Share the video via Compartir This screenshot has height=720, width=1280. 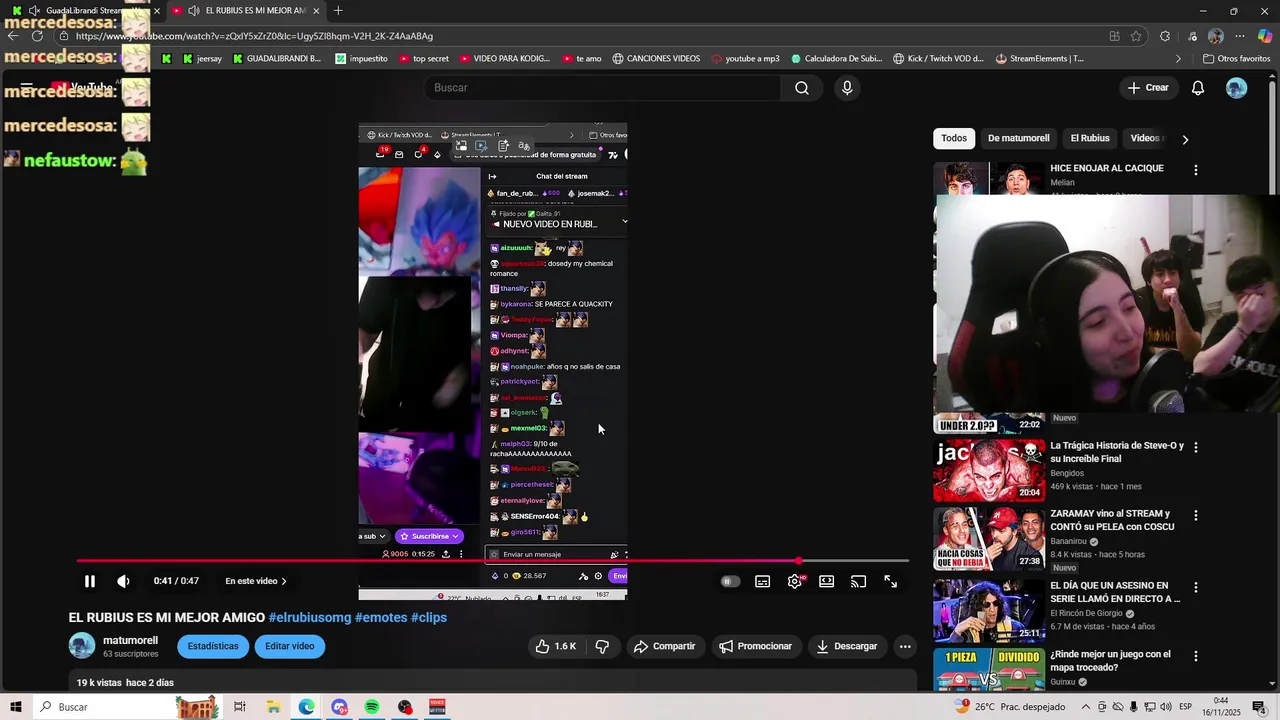(x=664, y=646)
